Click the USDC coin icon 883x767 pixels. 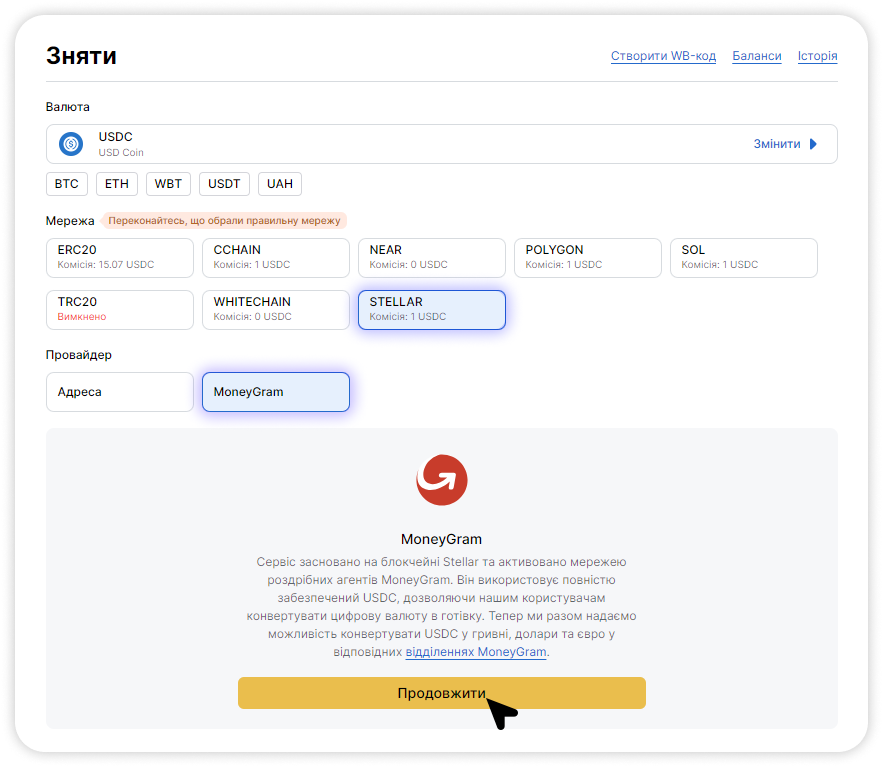(71, 144)
